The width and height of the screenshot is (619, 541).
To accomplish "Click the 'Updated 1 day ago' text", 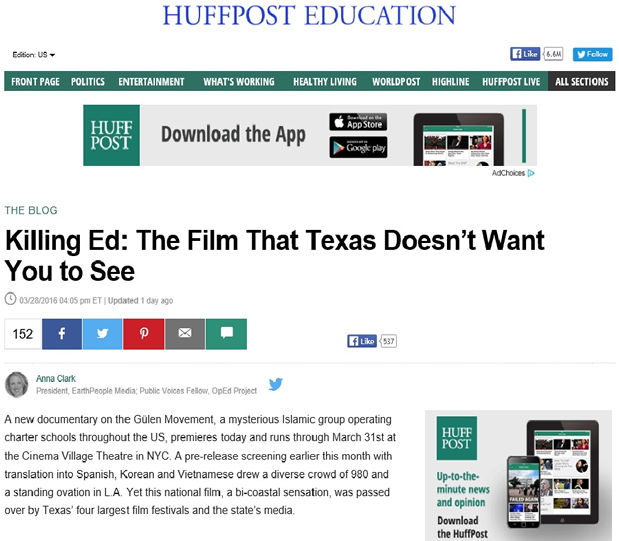I will [x=140, y=301].
